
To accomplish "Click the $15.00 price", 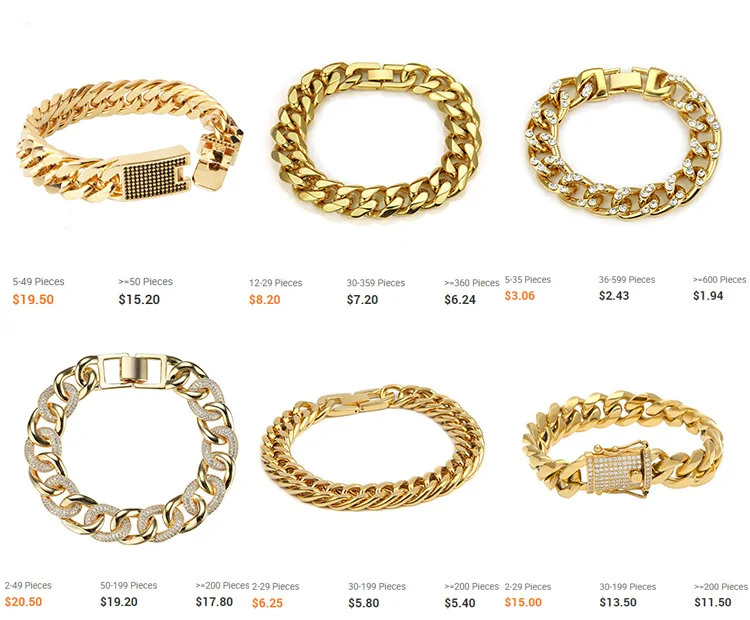I will (523, 602).
